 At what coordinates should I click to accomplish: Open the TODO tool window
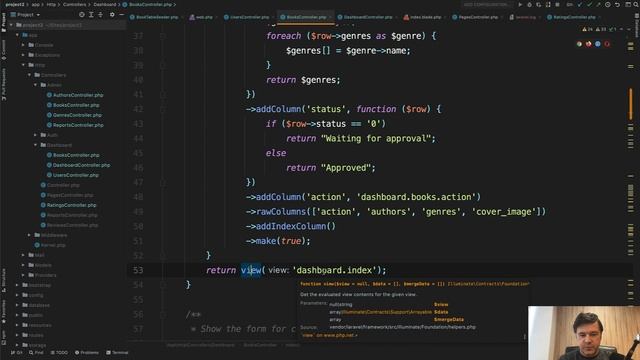(x=59, y=352)
